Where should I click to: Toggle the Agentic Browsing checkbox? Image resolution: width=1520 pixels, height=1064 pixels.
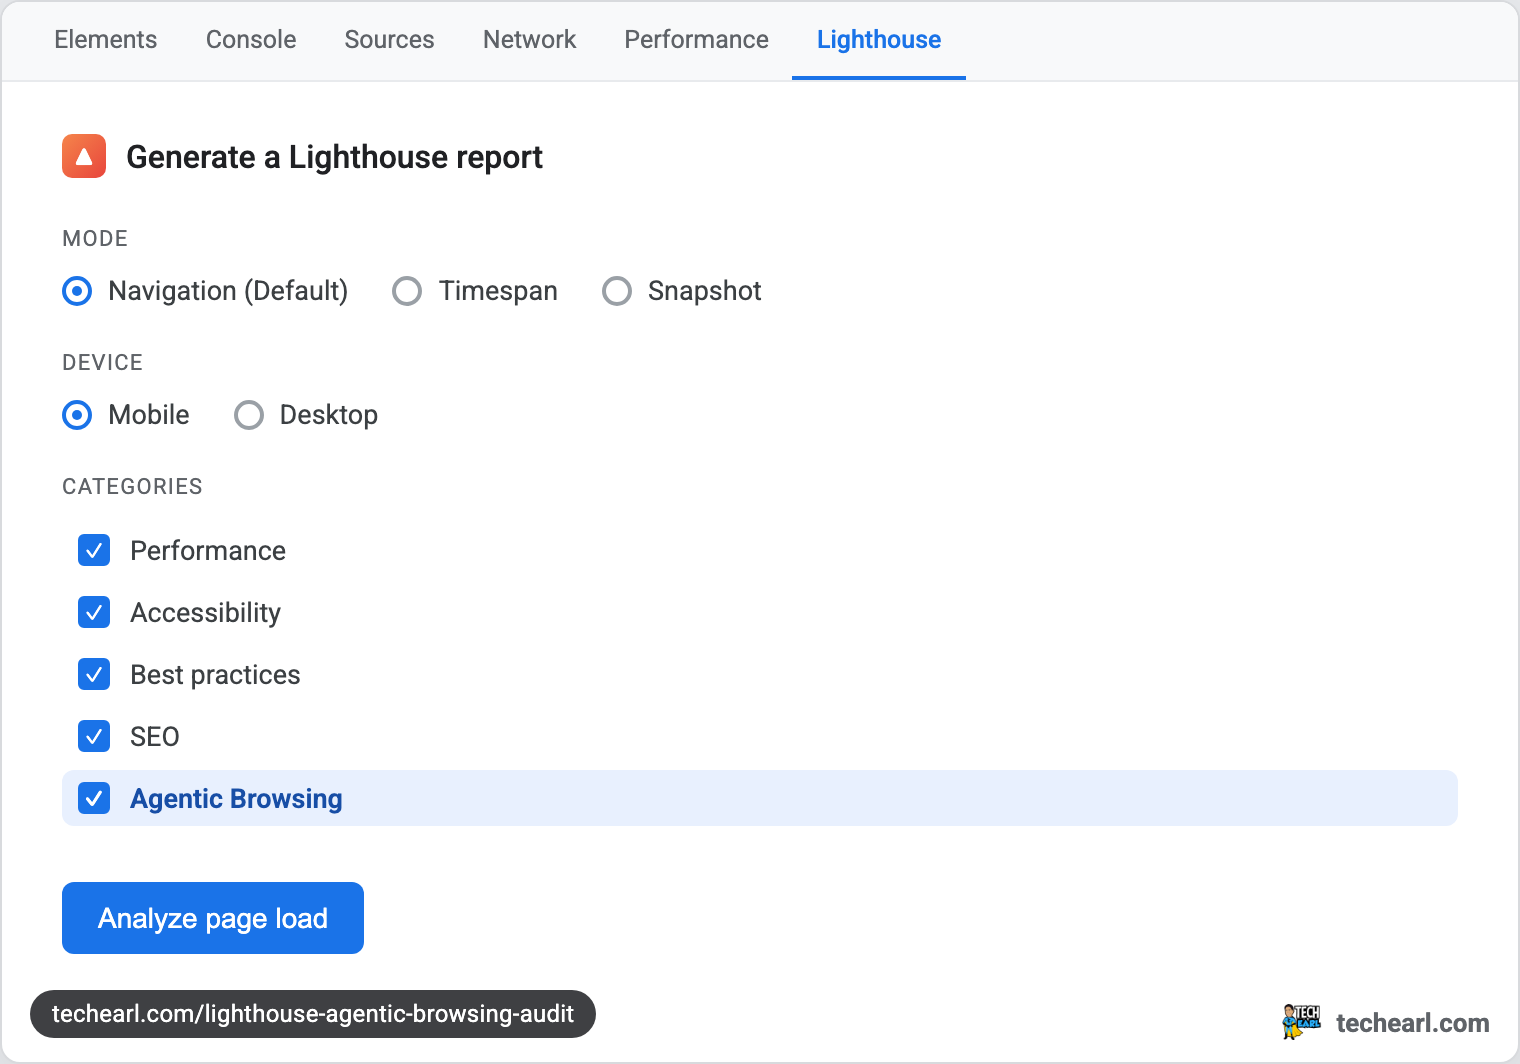pyautogui.click(x=94, y=798)
